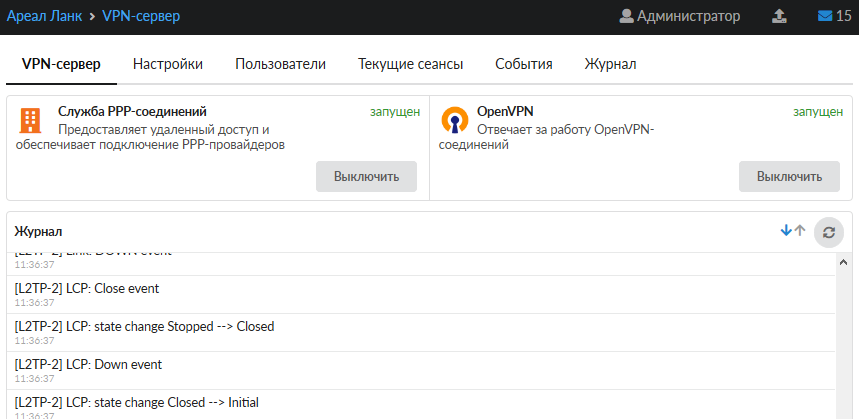Sort journal with the down arrow
This screenshot has width=859, height=419.
786,231
